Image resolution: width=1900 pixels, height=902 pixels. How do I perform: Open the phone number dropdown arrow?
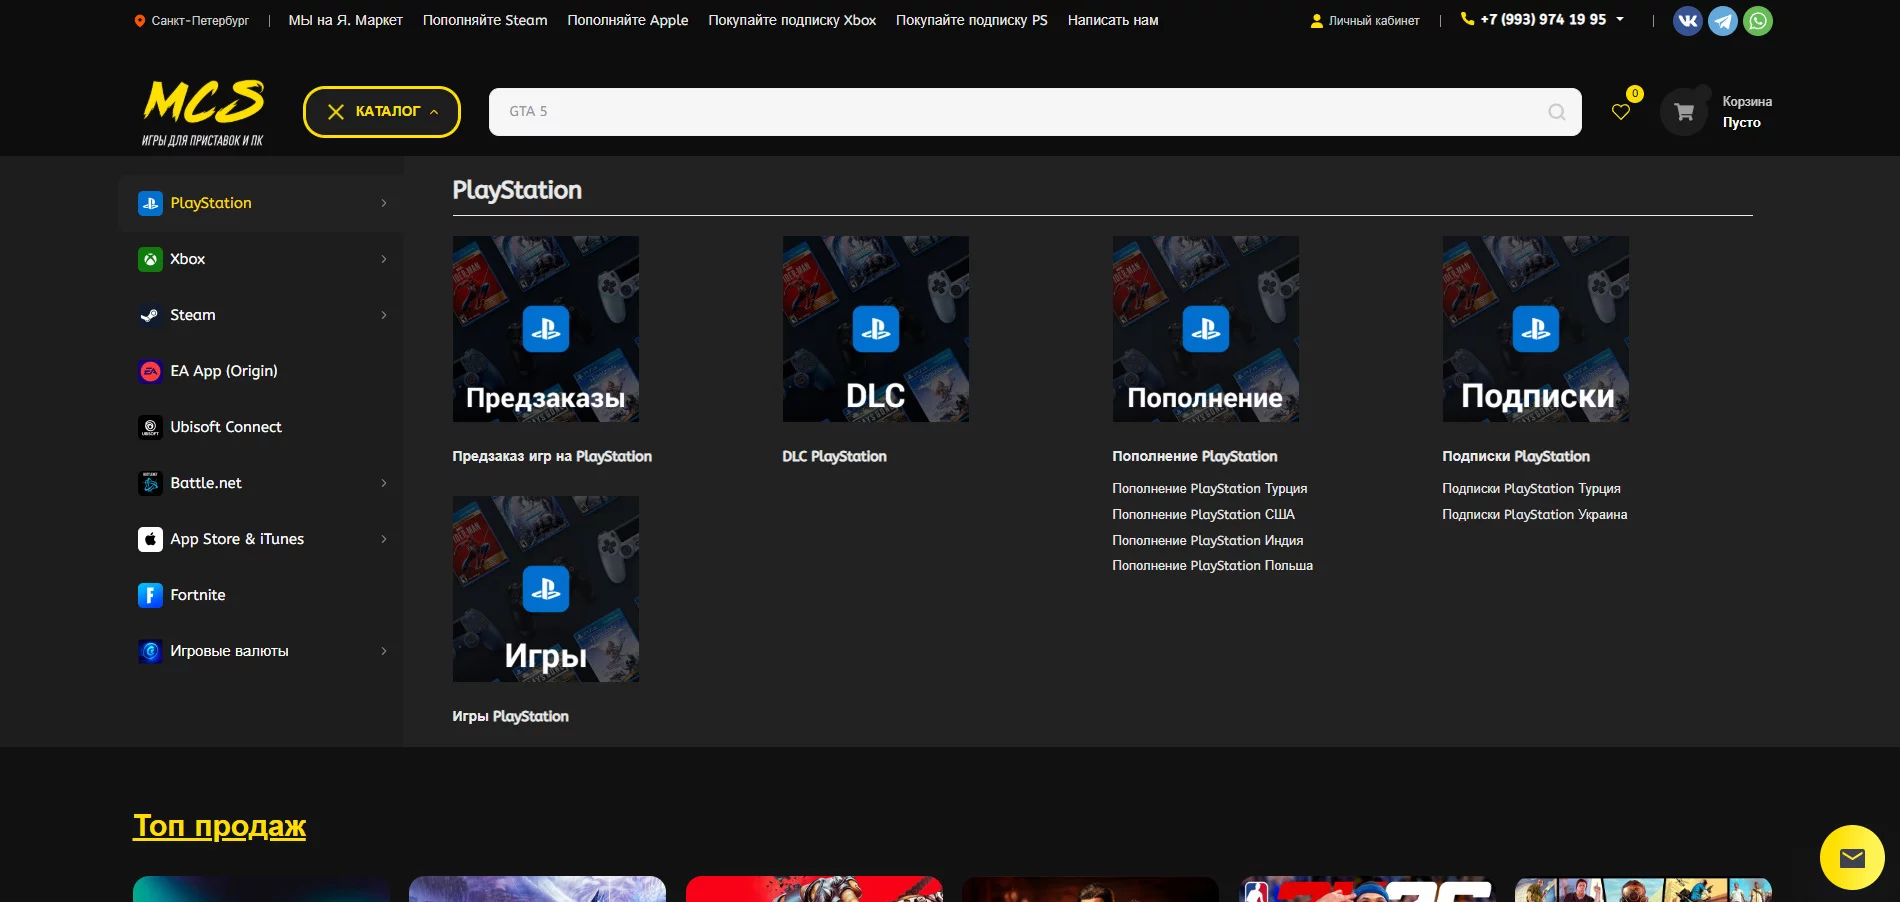click(1620, 19)
